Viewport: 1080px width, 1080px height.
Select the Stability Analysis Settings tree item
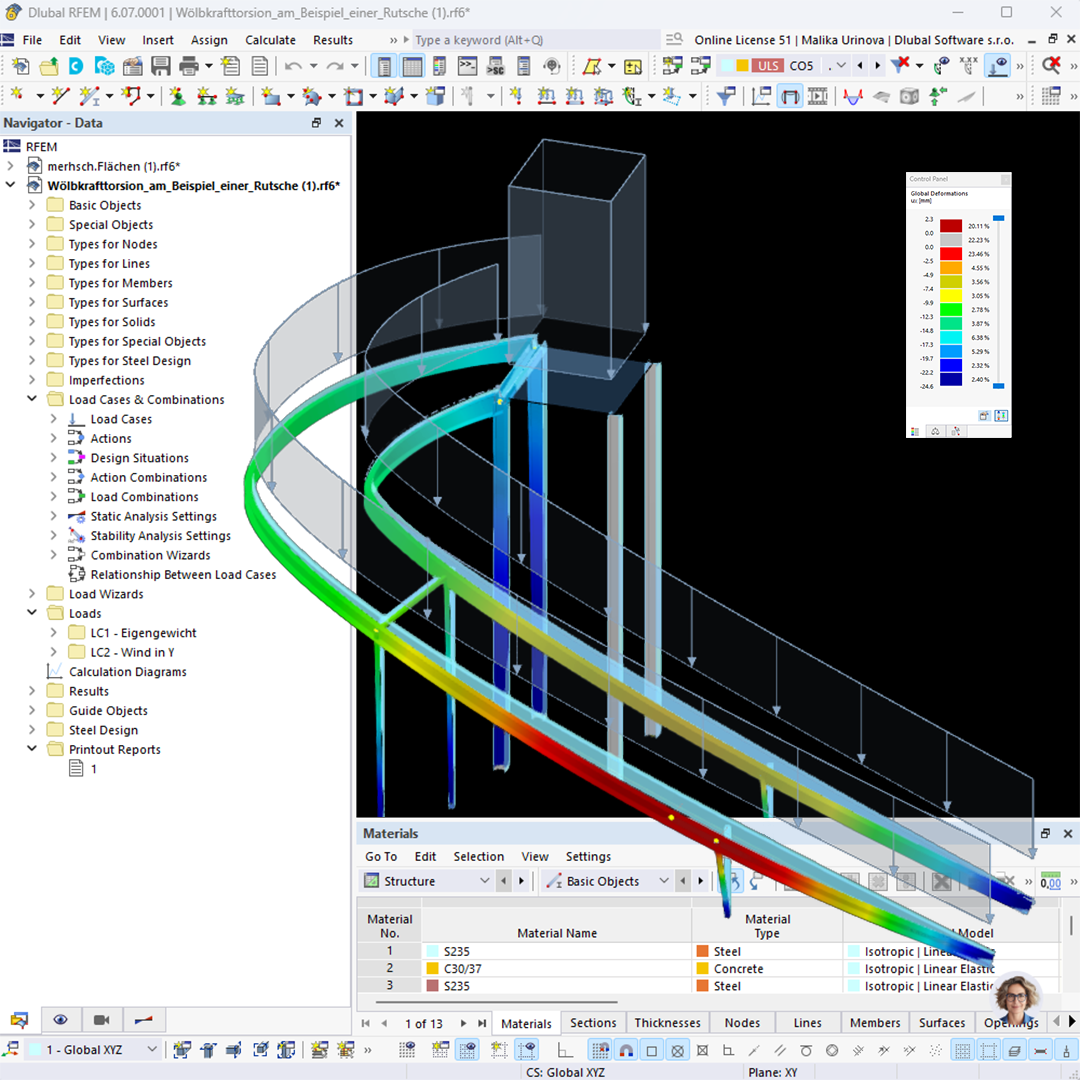pos(160,535)
